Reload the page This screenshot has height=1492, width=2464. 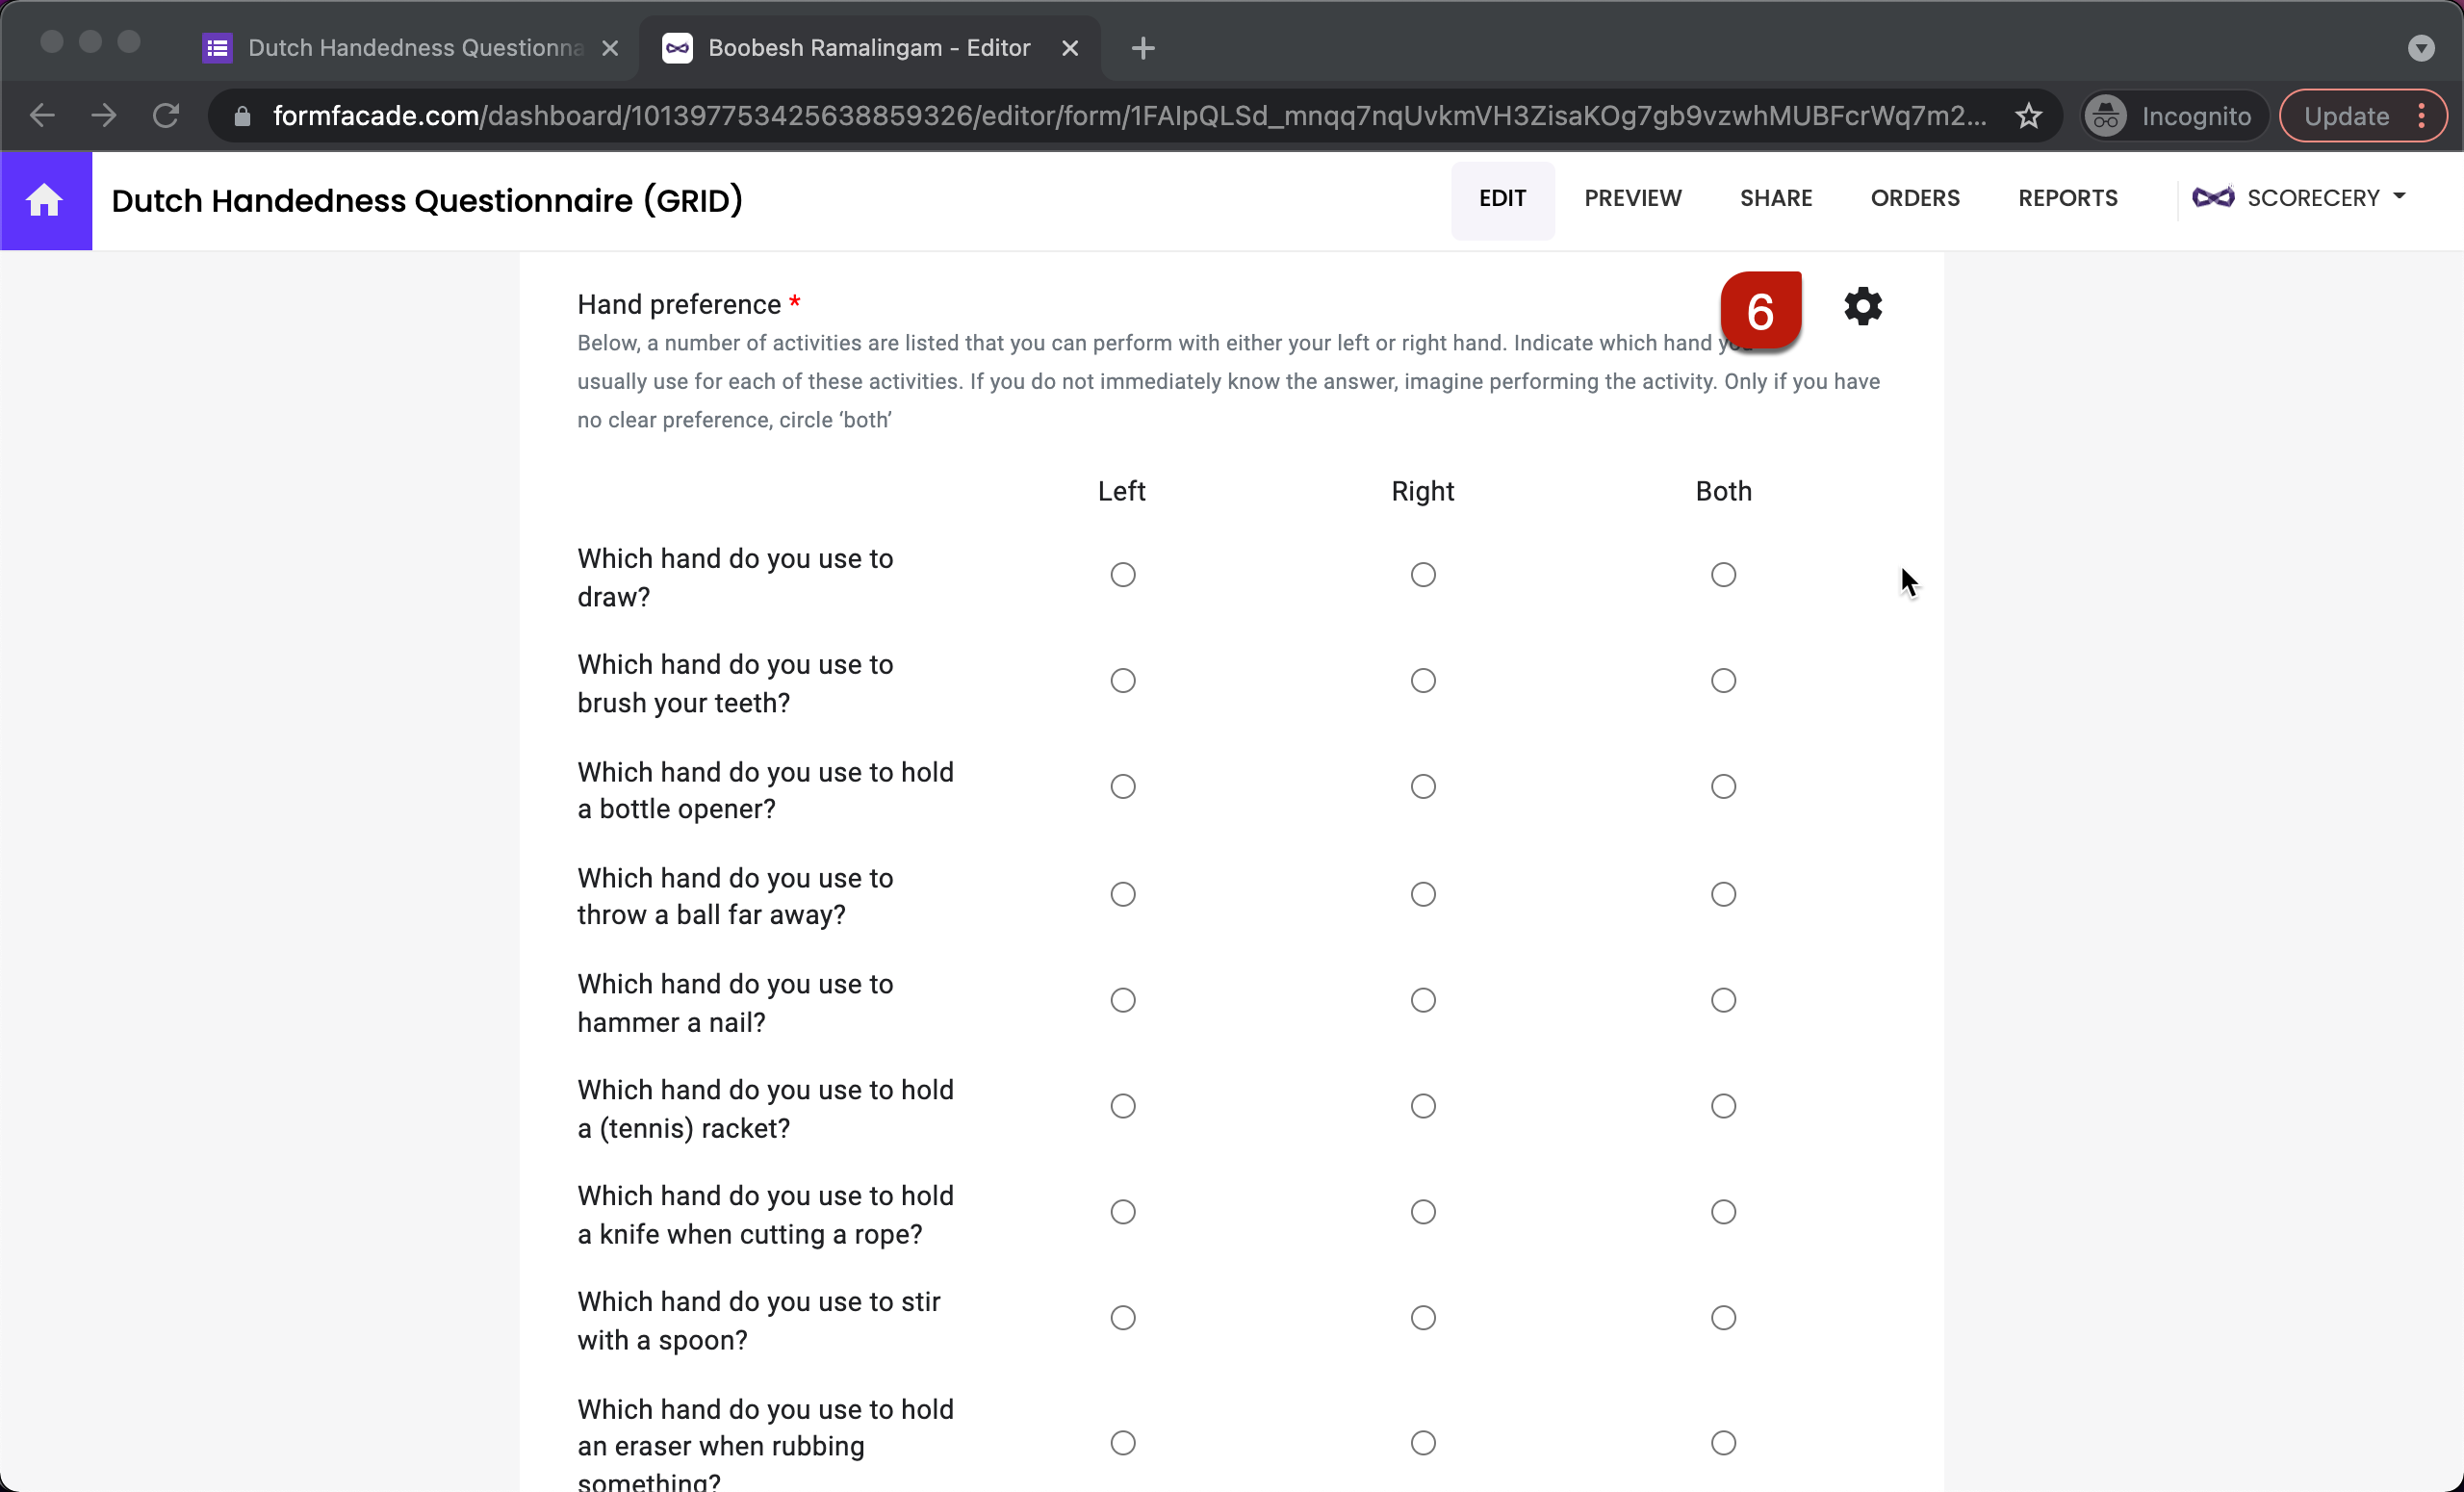coord(166,115)
